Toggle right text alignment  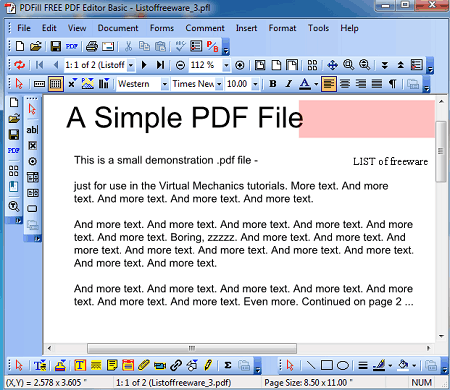[x=361, y=84]
